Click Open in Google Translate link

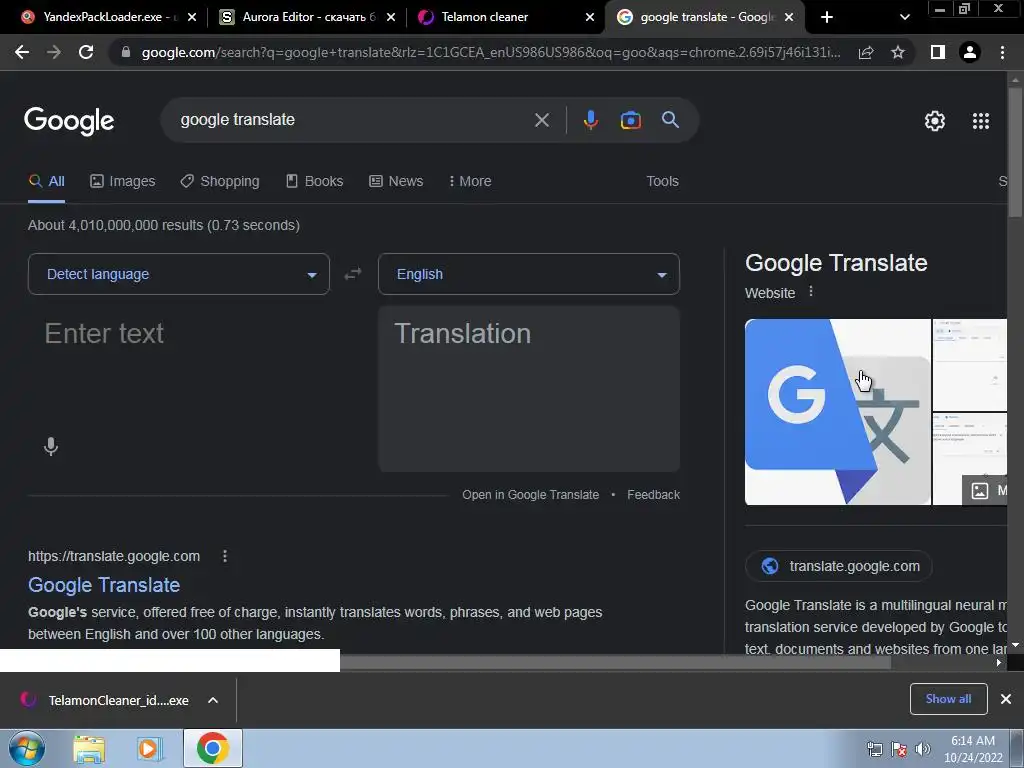pyautogui.click(x=530, y=495)
